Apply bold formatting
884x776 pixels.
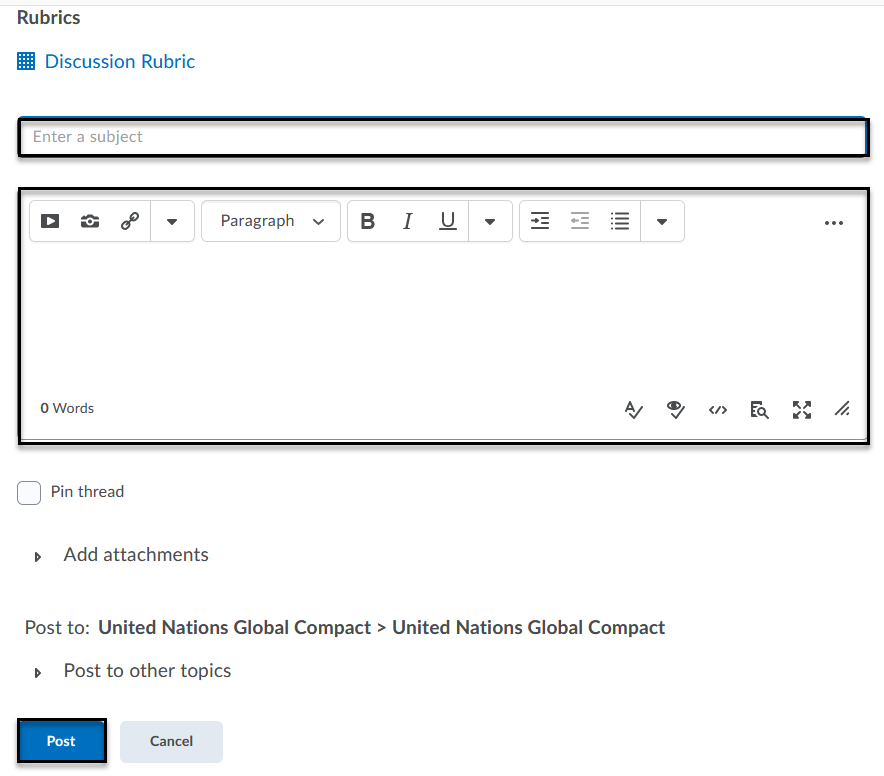click(x=367, y=221)
